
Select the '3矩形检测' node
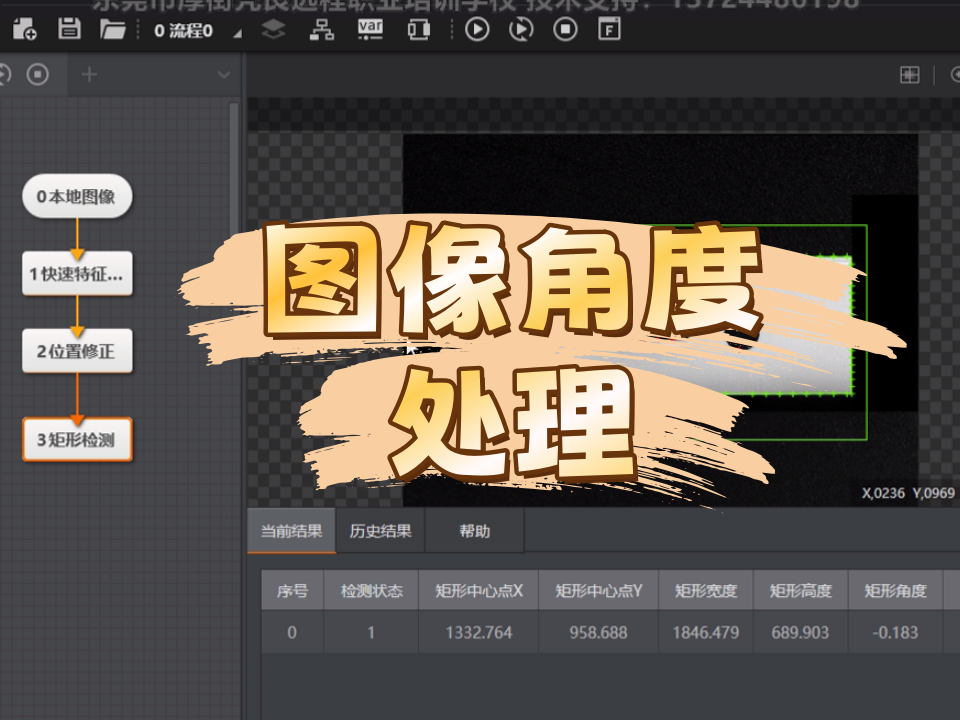(x=77, y=439)
